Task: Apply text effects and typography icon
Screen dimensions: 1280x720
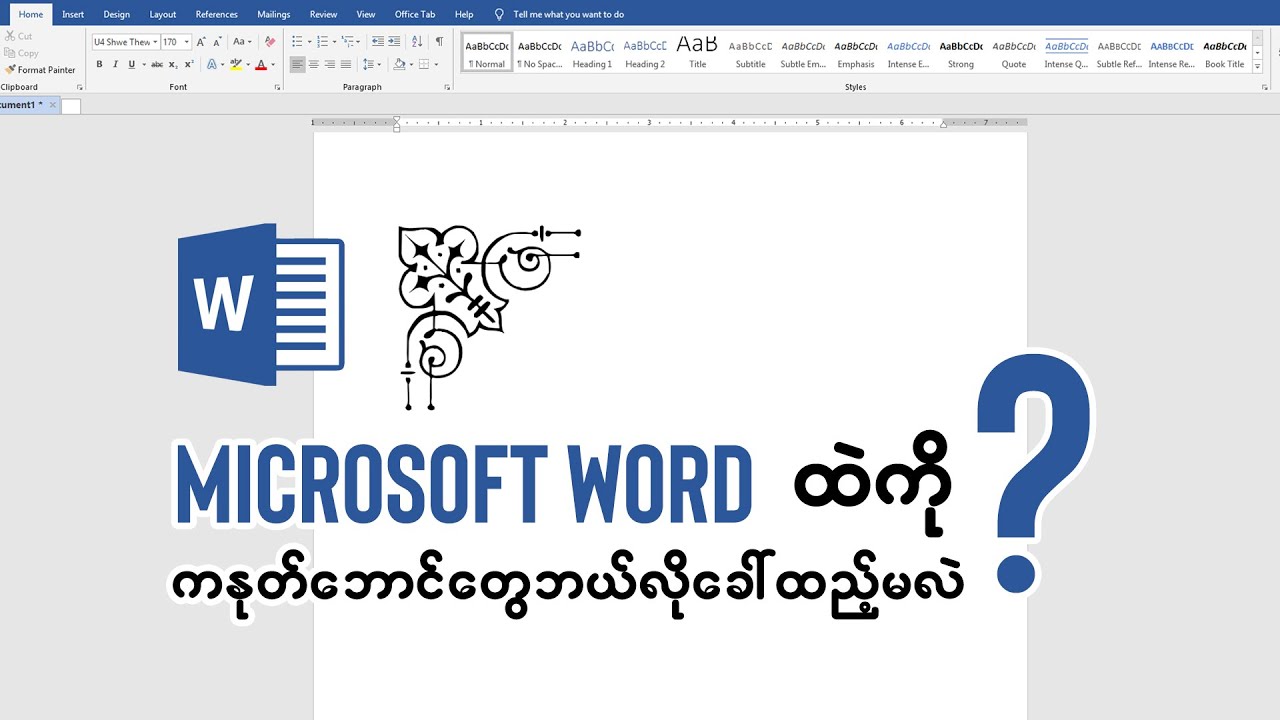Action: pyautogui.click(x=211, y=64)
